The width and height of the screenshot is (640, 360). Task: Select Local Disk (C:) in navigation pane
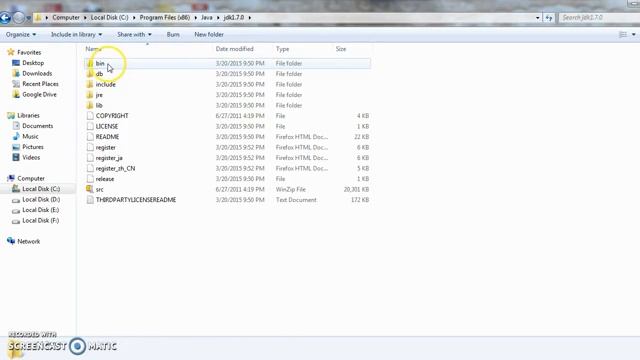click(41, 189)
